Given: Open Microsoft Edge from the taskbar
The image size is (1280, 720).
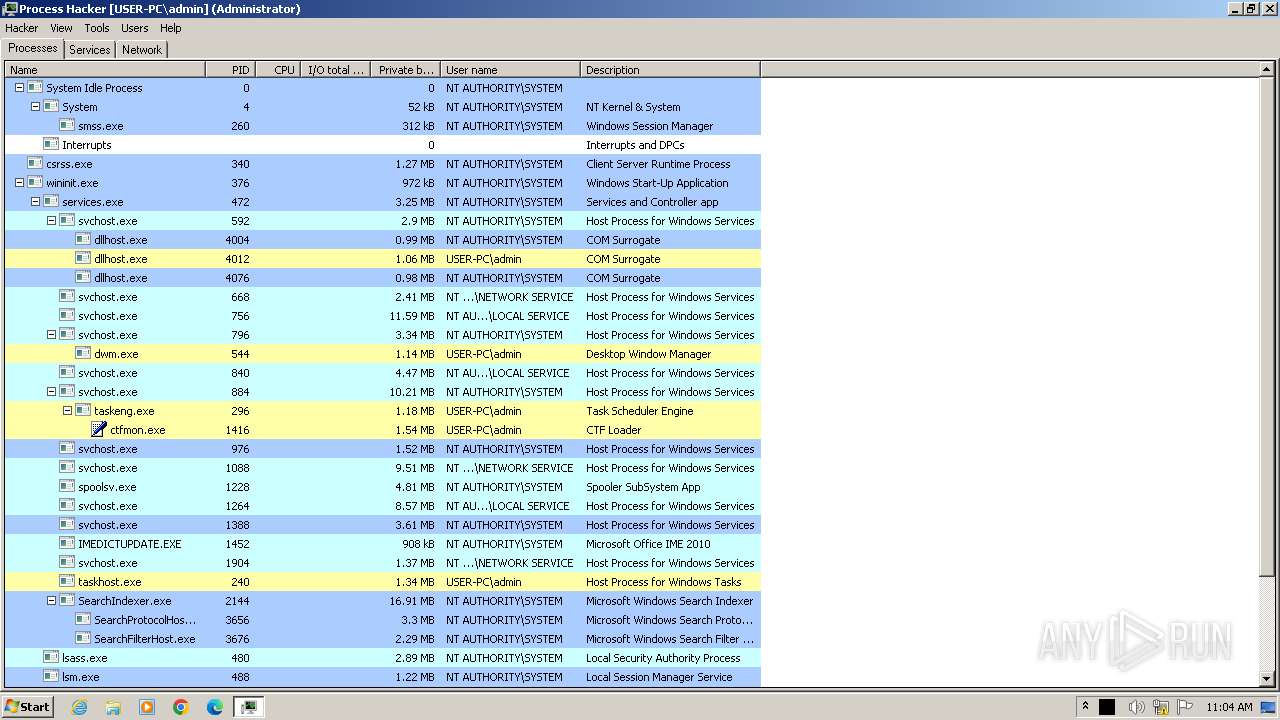Looking at the screenshot, I should coord(215,707).
